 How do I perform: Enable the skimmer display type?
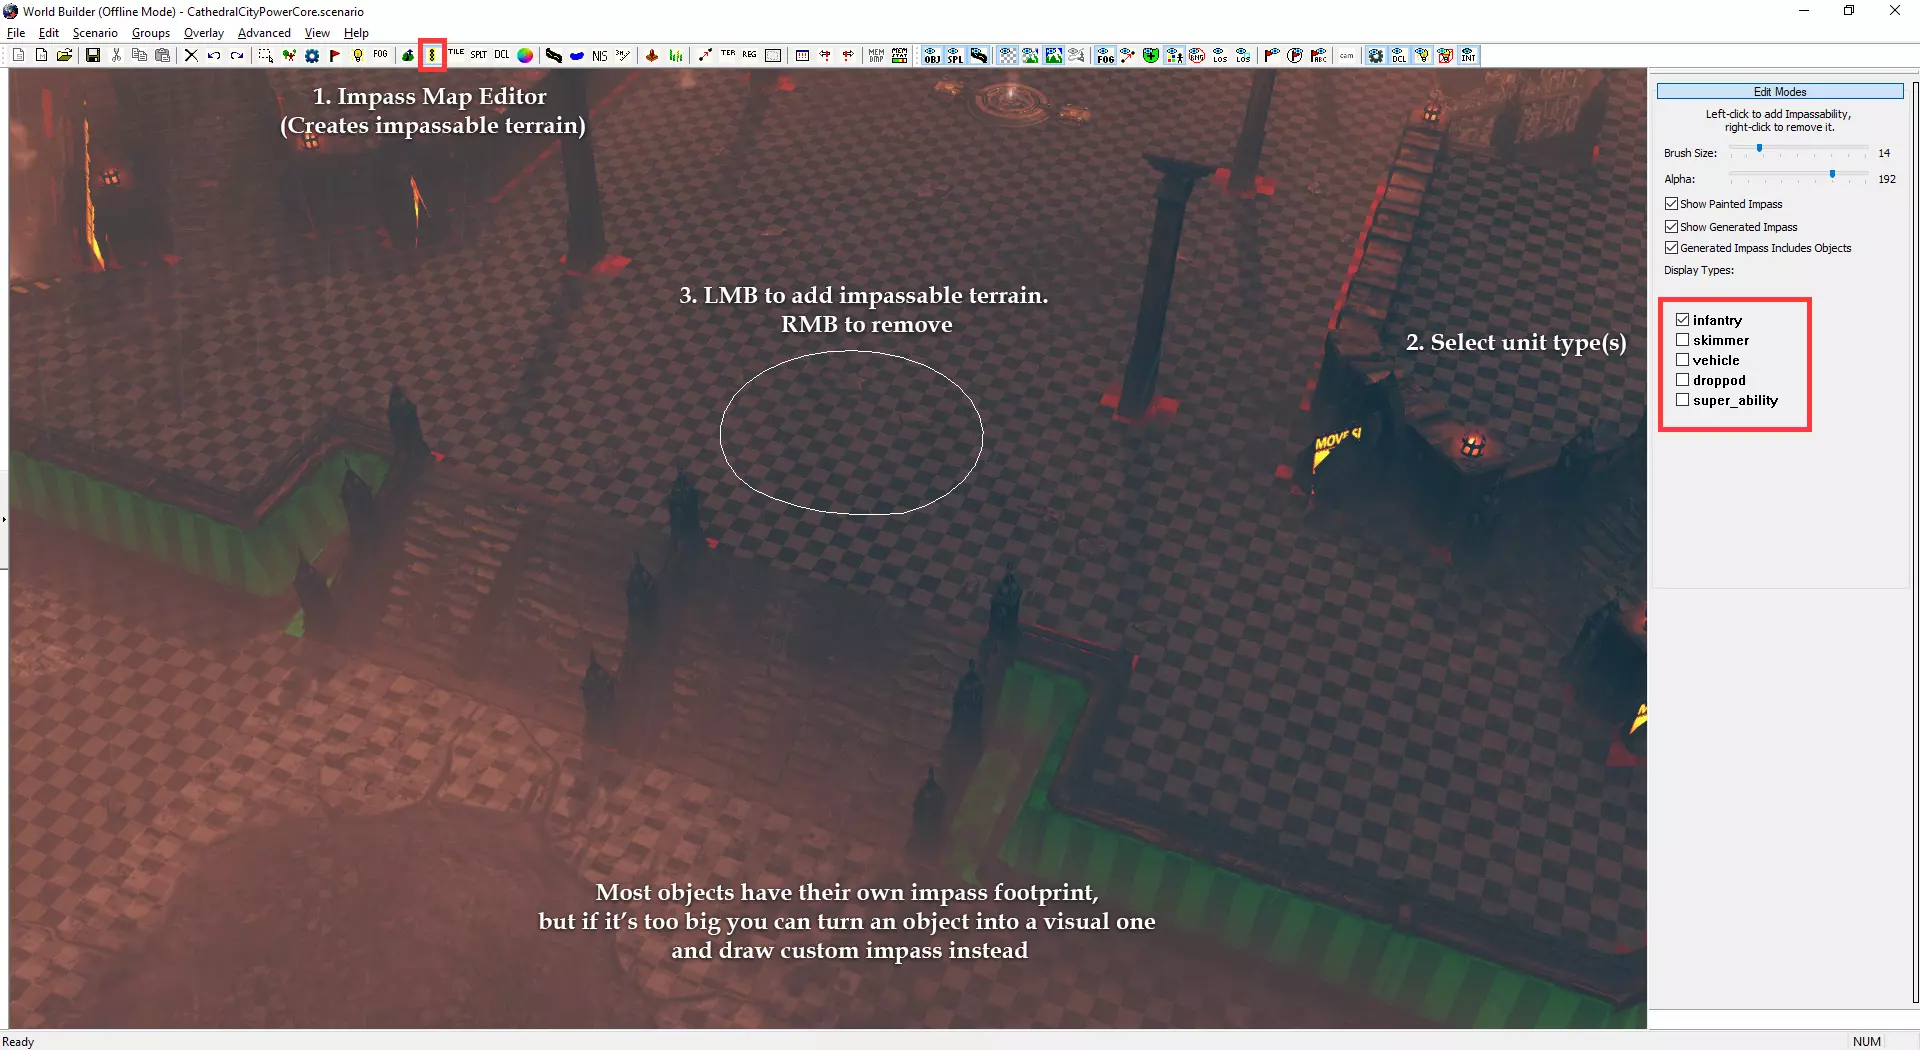click(1683, 340)
